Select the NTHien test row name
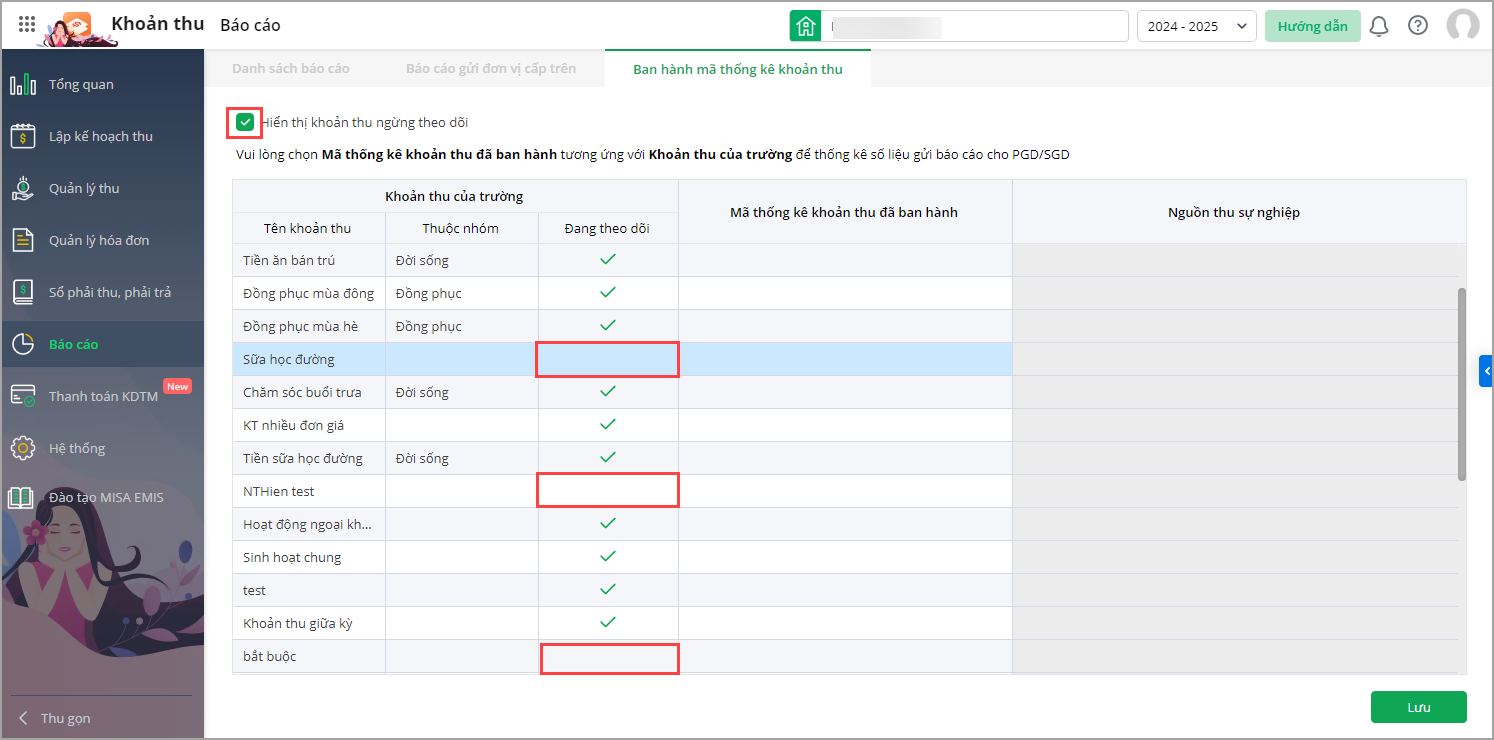 tap(279, 492)
